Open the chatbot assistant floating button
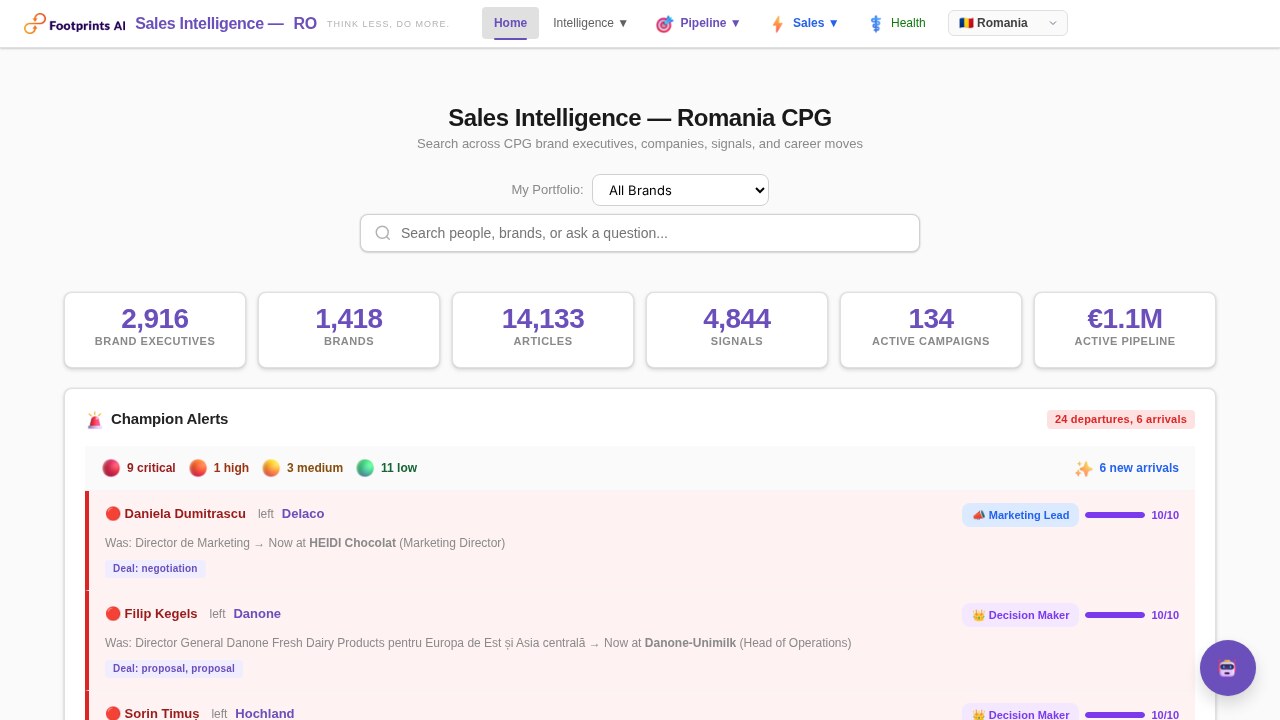Screen dimensions: 1280x720 [x=1228, y=668]
